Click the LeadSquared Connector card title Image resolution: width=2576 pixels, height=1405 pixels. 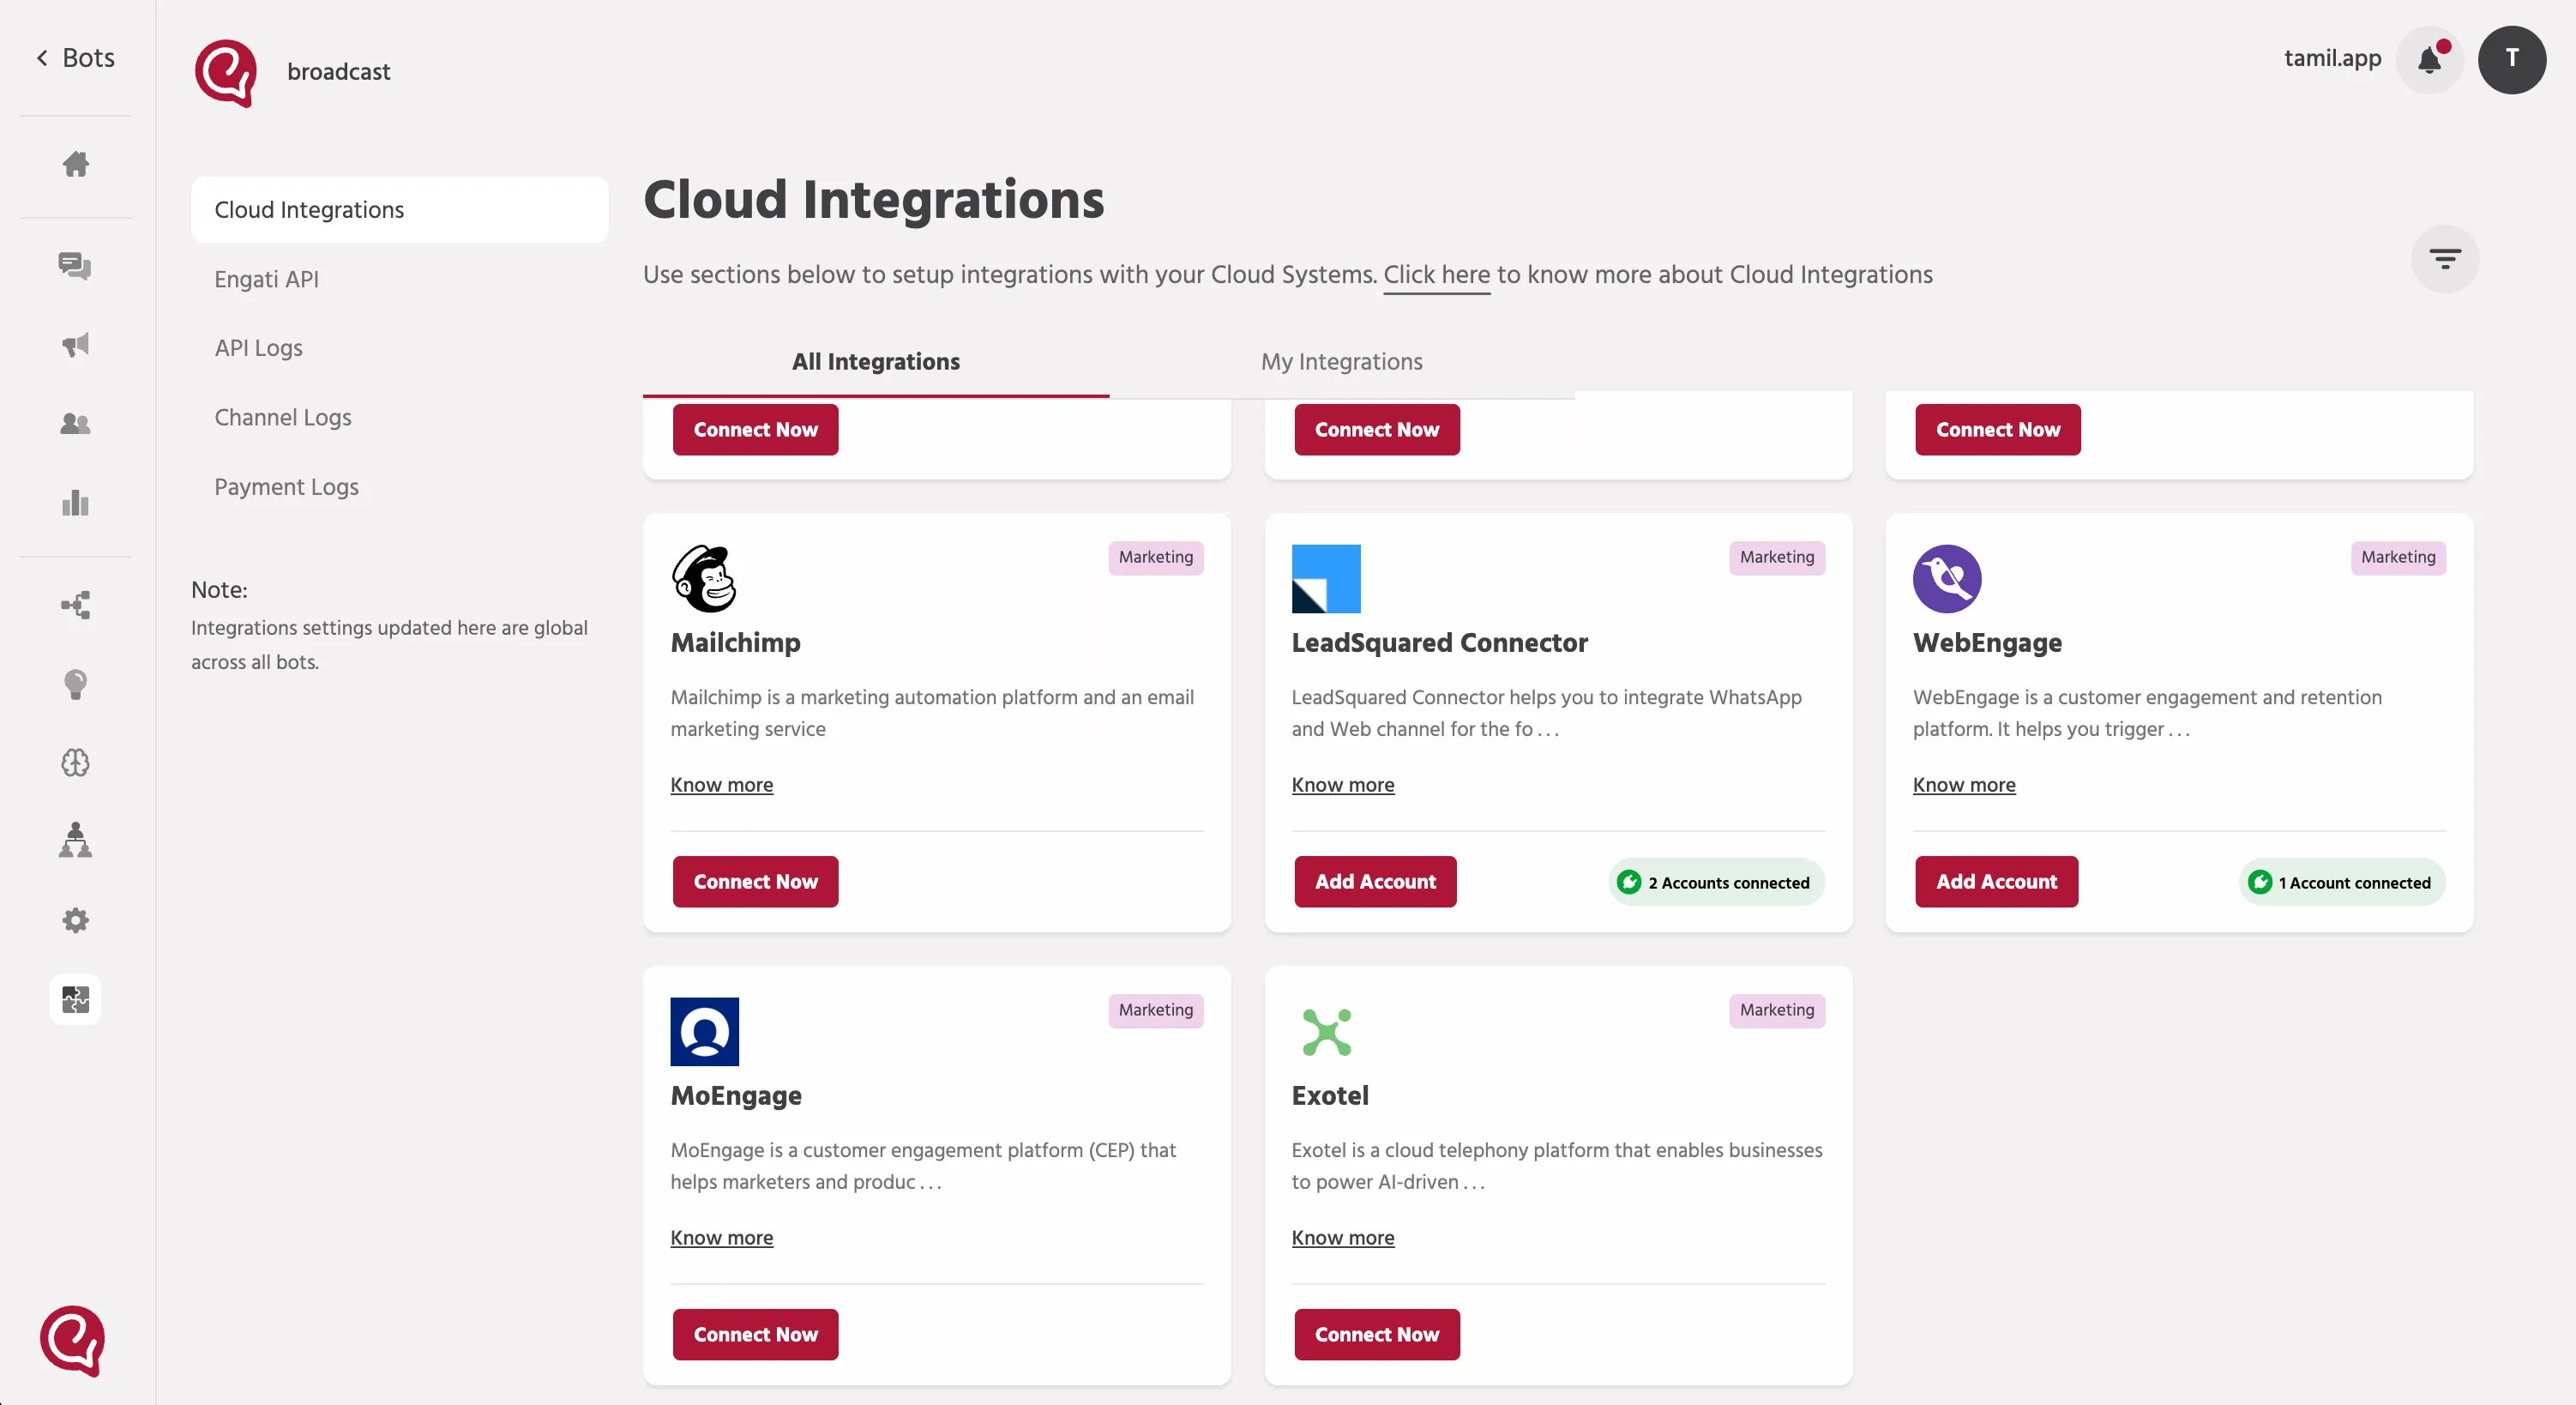(1440, 643)
